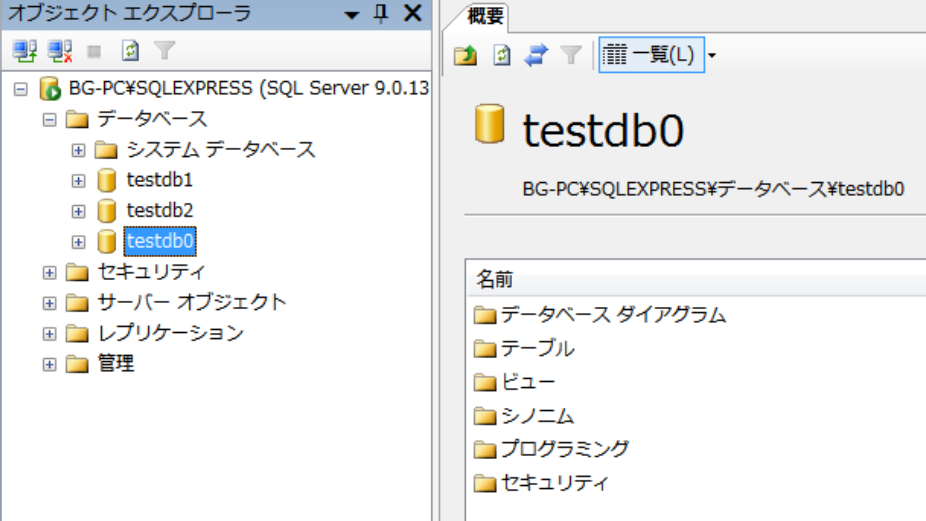Click the シノニム folder icon
This screenshot has height=521, width=926.
(x=485, y=416)
